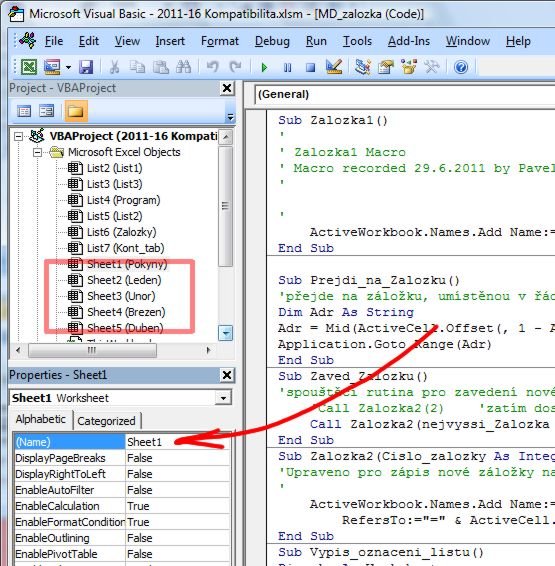The image size is (555, 566).
Task: Click the blue Help question mark icon
Action: click(x=461, y=67)
